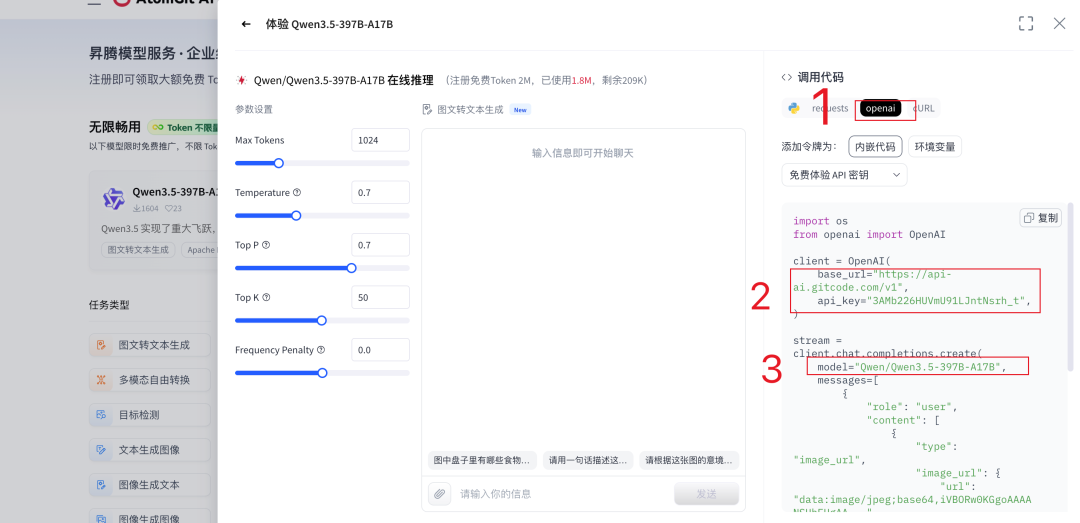Click the 图文转文本生成 sidebar icon
Image resolution: width=1080 pixels, height=523 pixels.
[101, 345]
